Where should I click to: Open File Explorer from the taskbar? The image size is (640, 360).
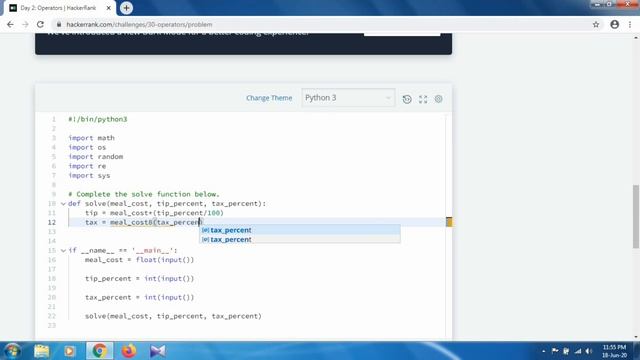[42, 351]
